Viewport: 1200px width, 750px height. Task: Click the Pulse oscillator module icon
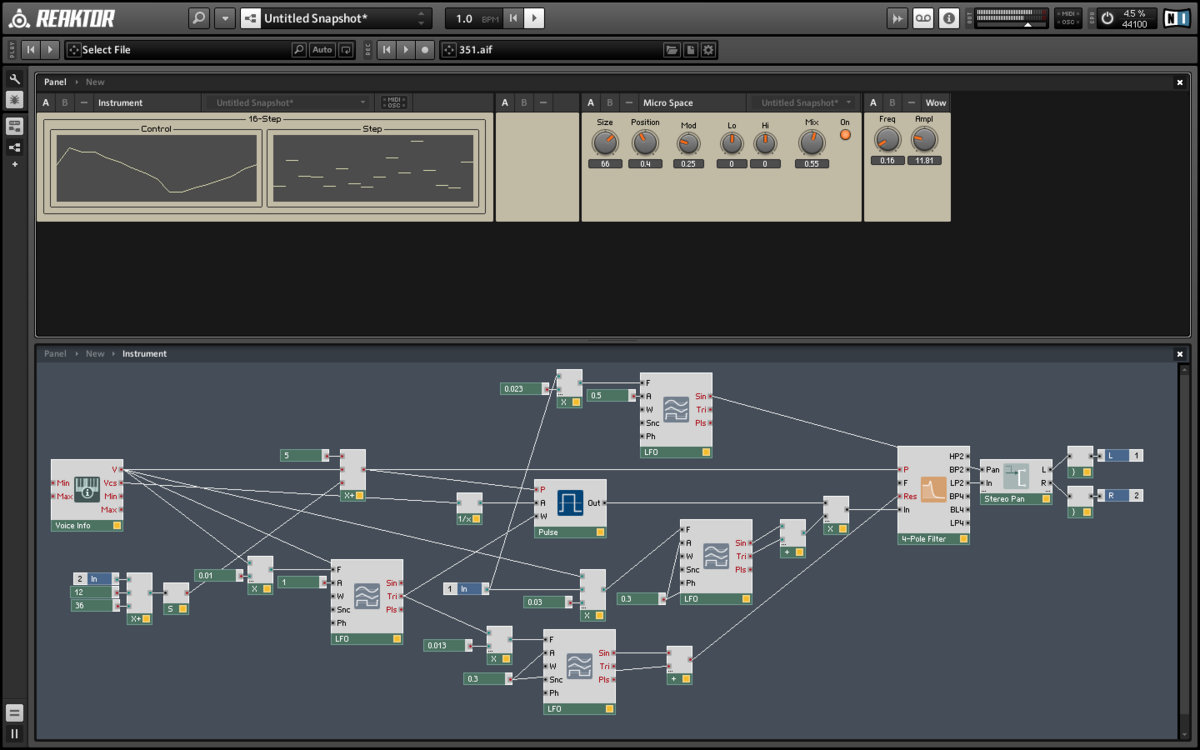(x=570, y=502)
